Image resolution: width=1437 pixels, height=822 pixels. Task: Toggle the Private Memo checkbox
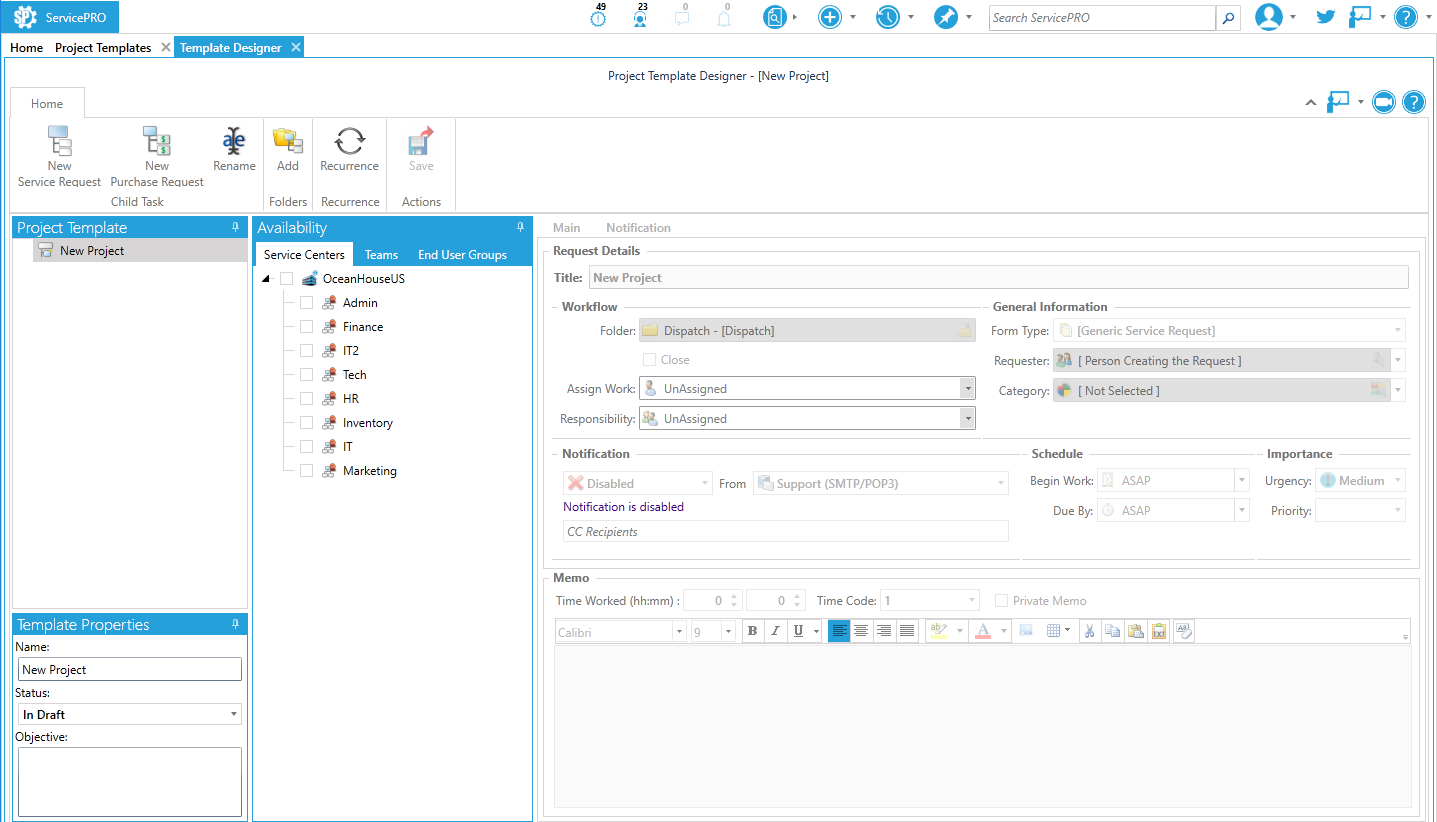point(1002,601)
